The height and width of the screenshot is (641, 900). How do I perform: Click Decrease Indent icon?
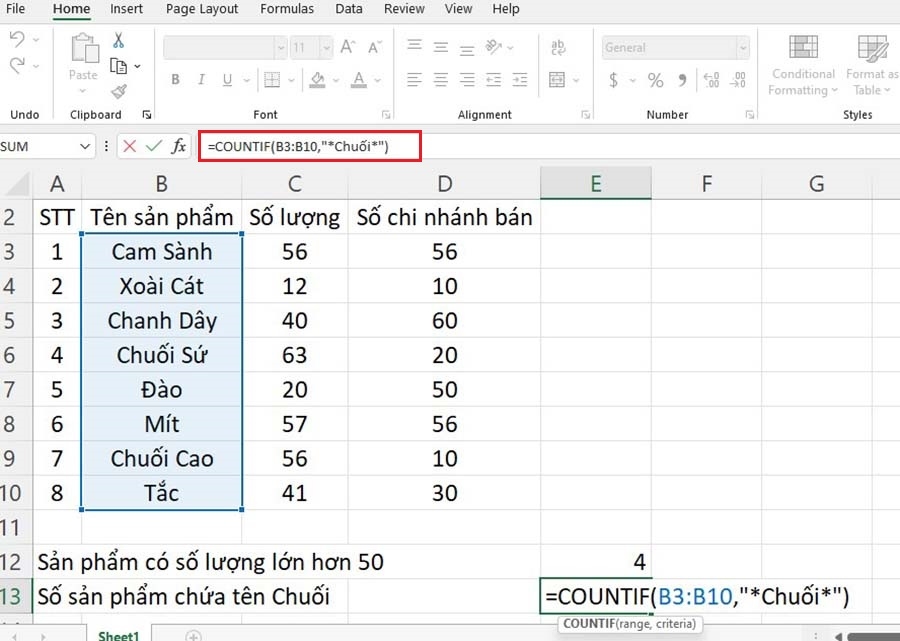point(494,80)
